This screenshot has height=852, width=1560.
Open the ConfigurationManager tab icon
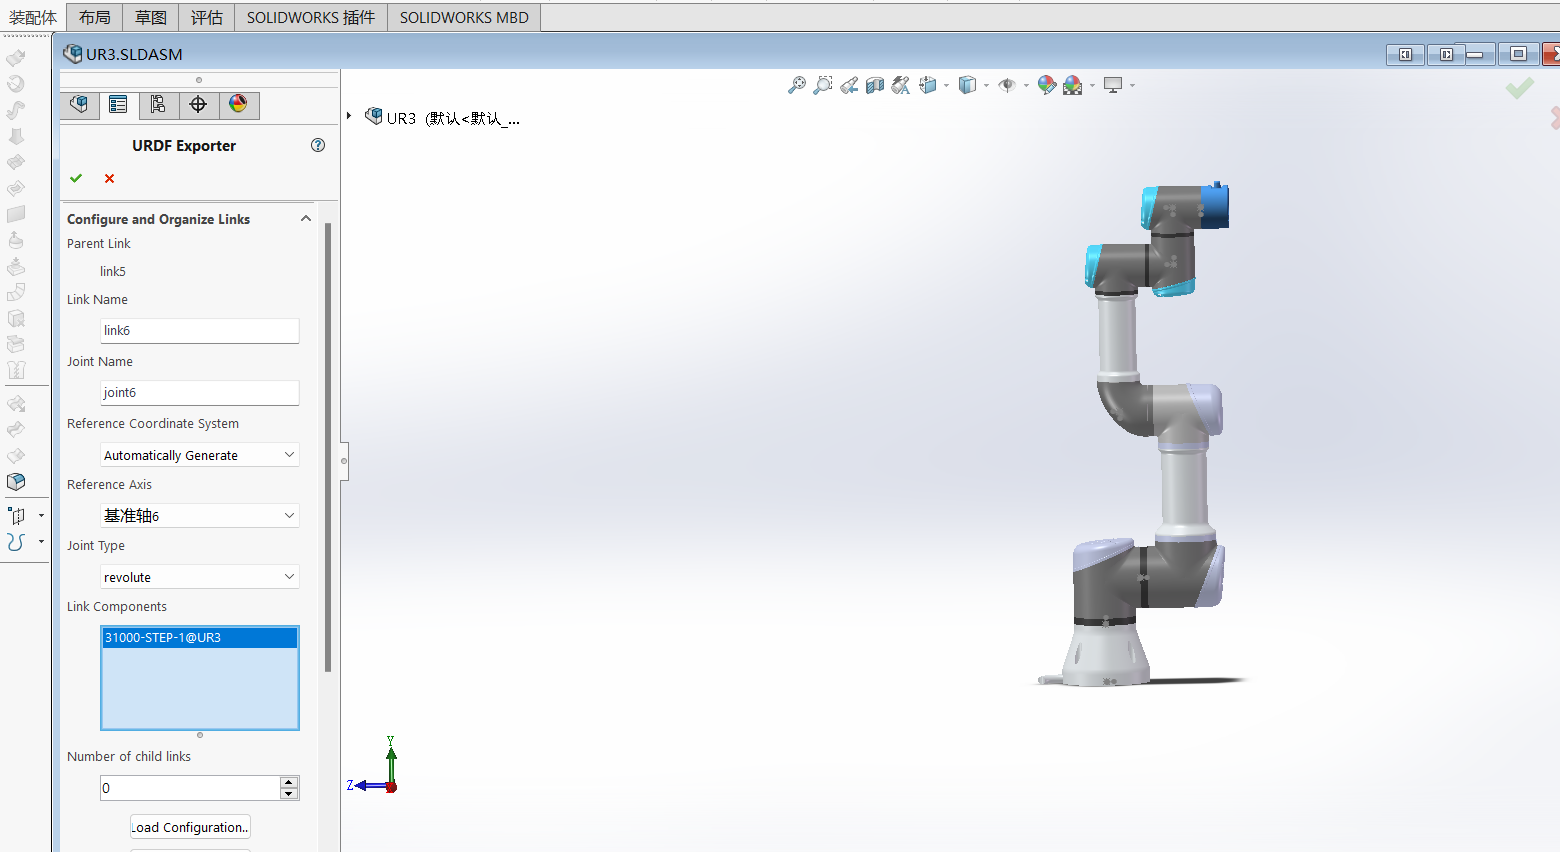click(x=159, y=105)
